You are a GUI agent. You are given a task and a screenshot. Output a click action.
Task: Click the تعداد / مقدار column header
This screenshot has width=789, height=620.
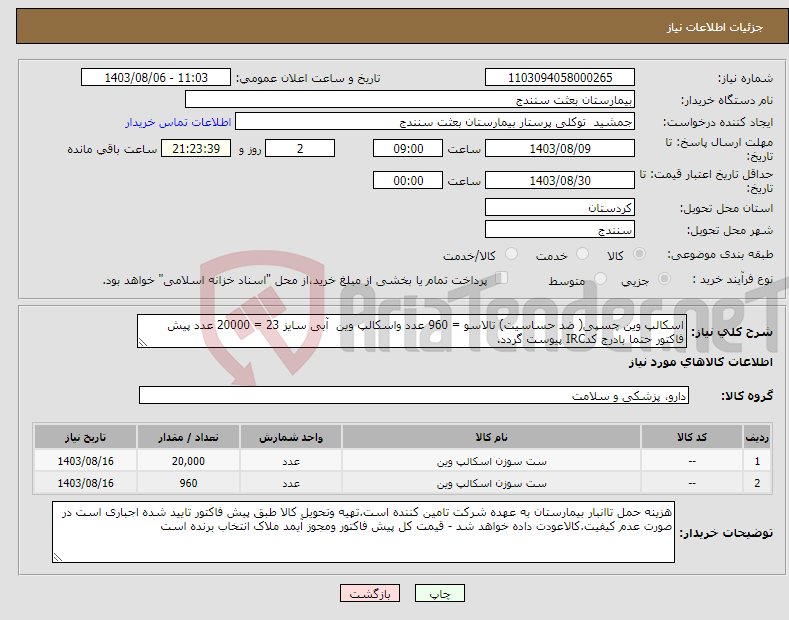[x=188, y=437]
